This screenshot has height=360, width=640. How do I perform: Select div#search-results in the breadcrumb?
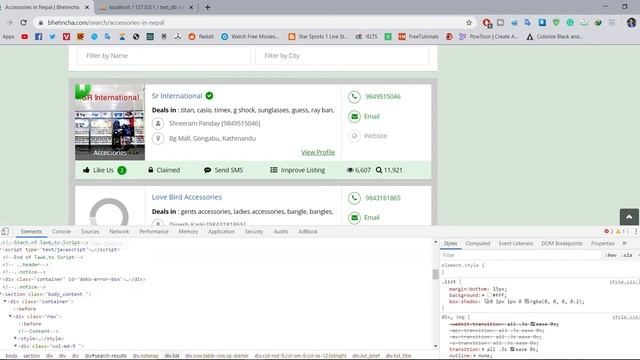(x=106, y=356)
